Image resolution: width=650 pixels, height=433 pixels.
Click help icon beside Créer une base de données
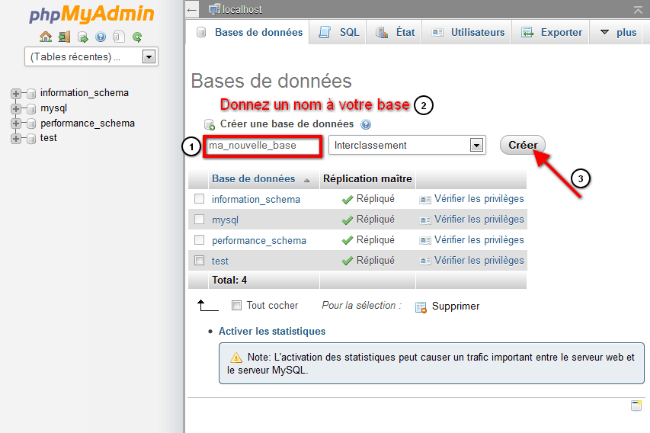coord(366,124)
